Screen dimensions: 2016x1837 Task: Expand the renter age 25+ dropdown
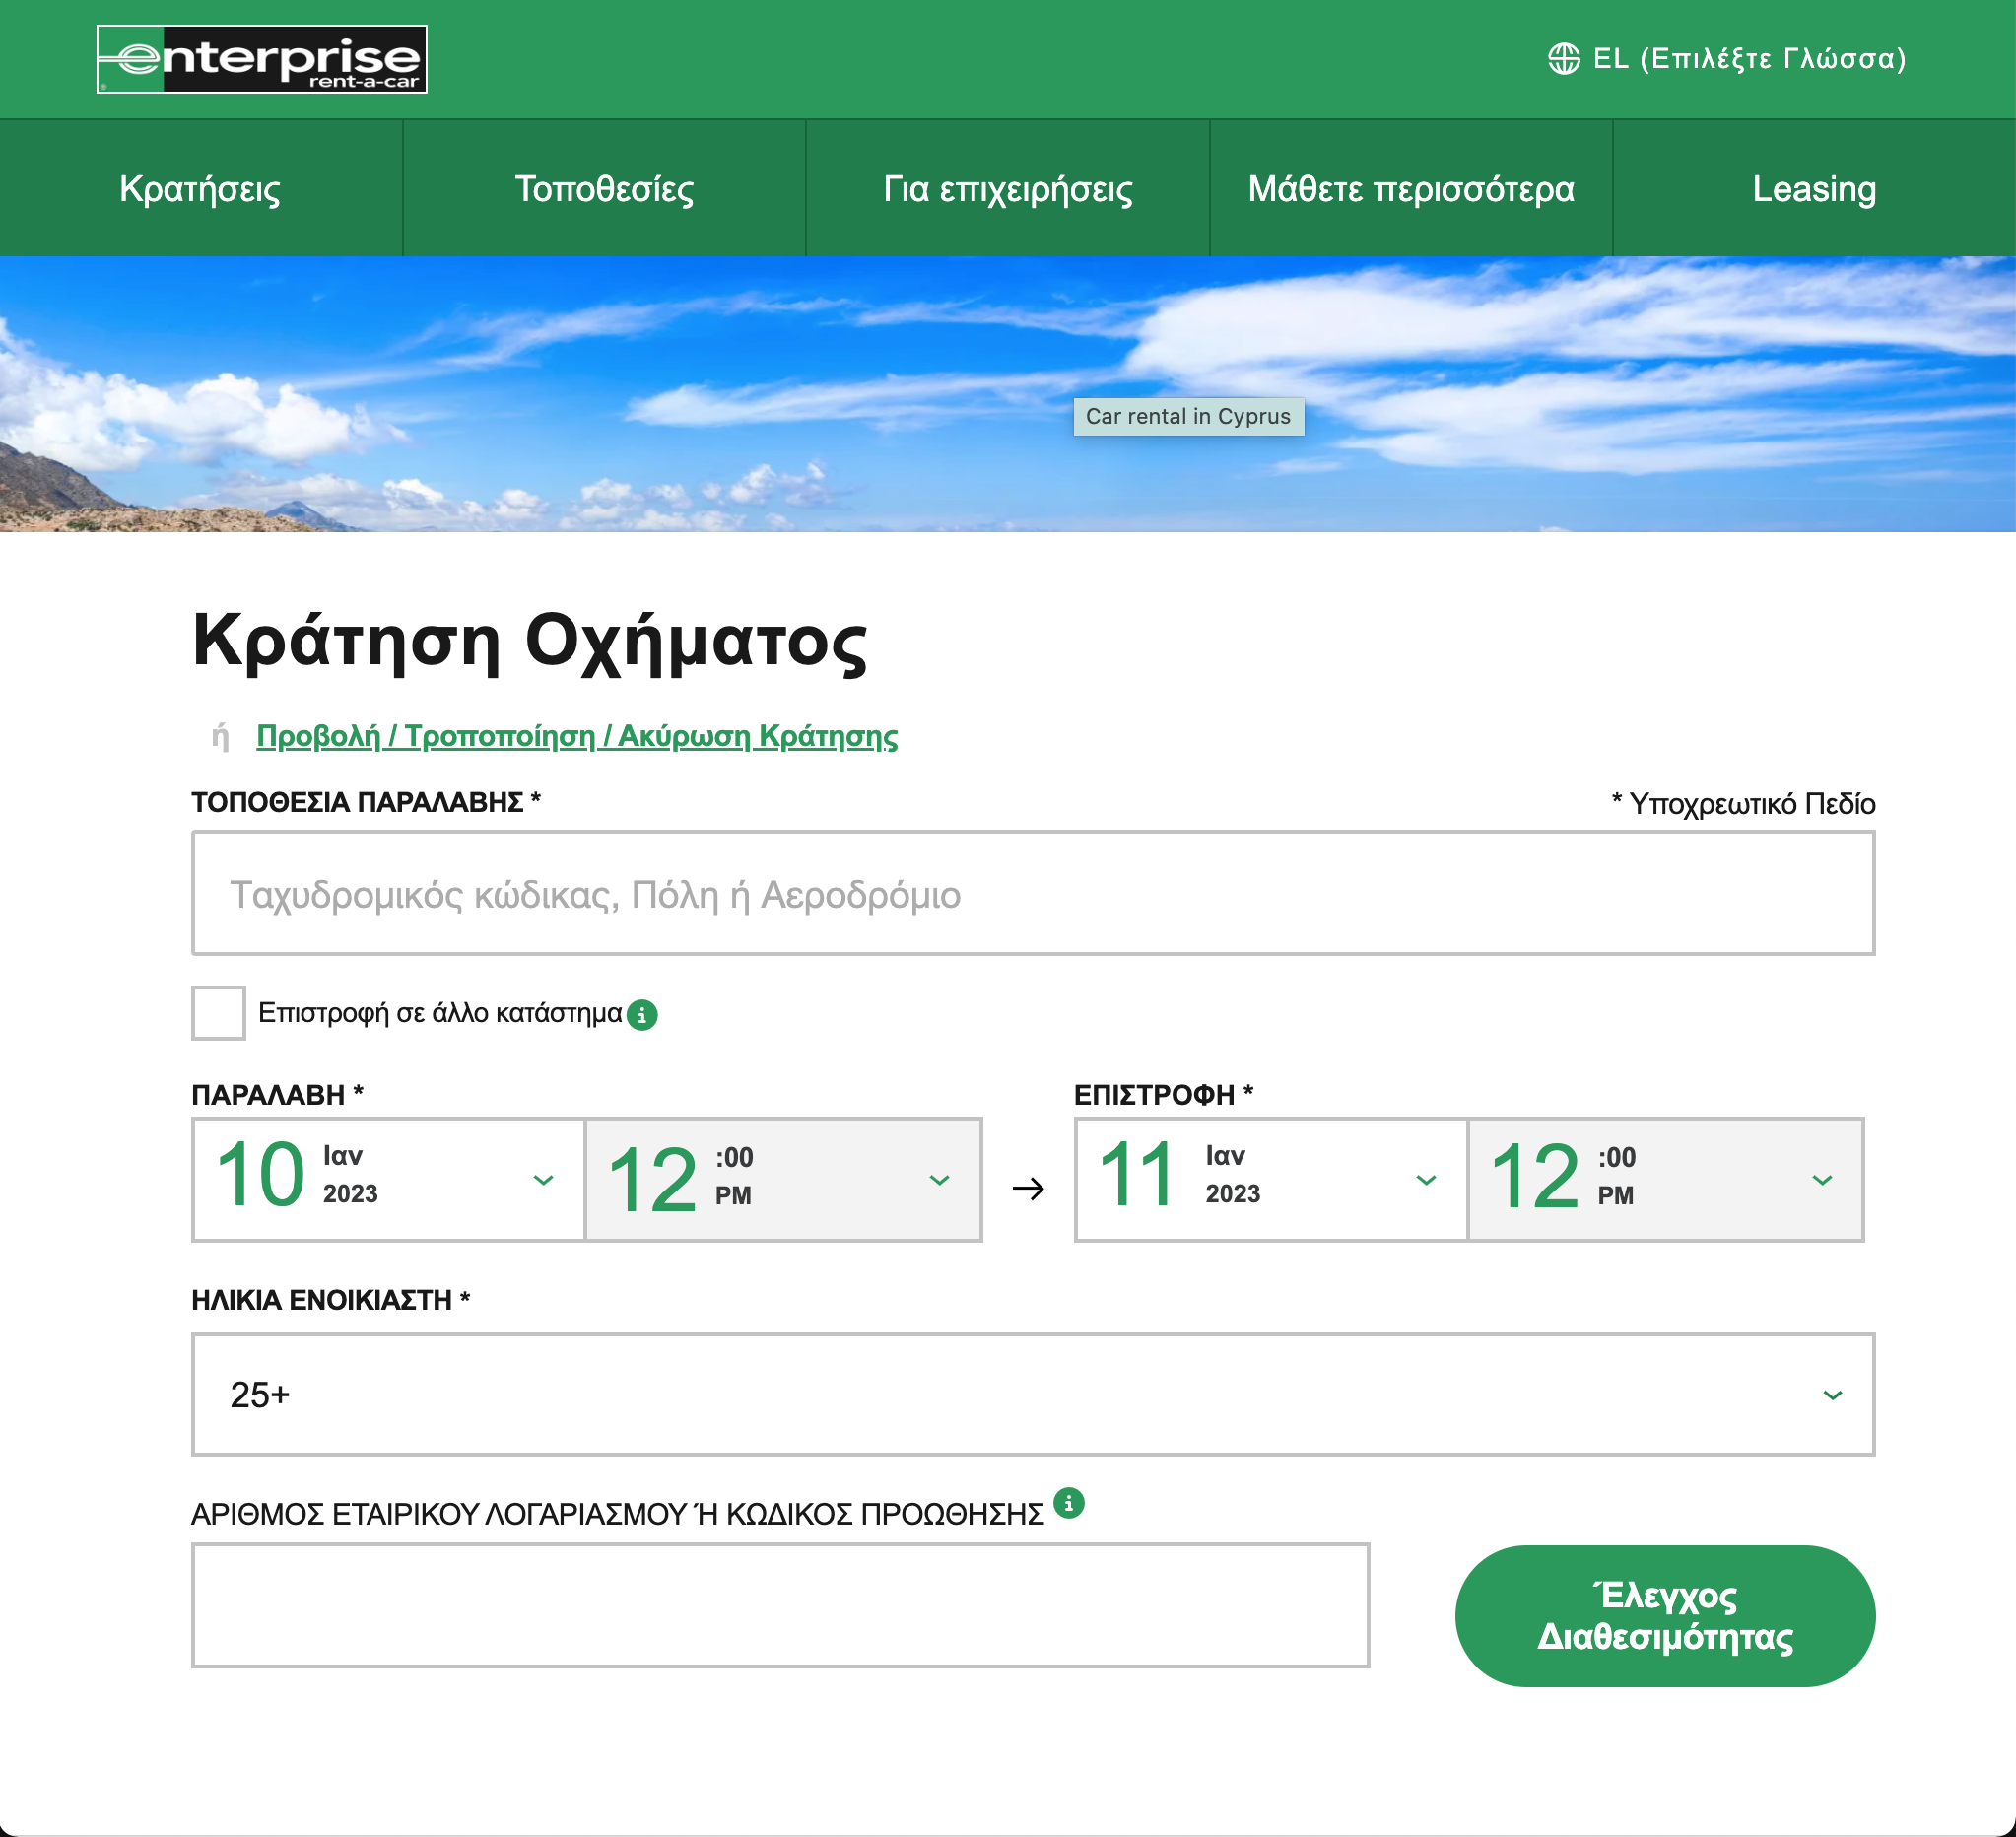(1032, 1394)
